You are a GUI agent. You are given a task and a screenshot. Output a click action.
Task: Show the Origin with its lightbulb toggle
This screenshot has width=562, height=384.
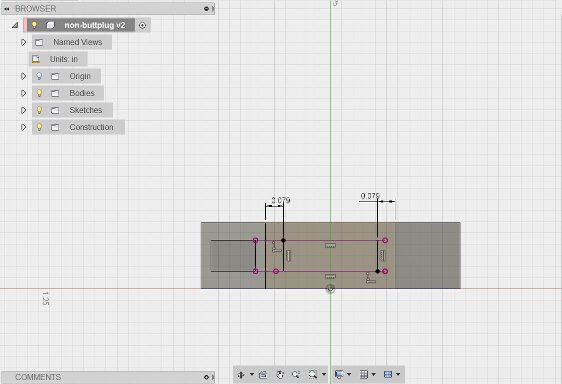click(39, 76)
